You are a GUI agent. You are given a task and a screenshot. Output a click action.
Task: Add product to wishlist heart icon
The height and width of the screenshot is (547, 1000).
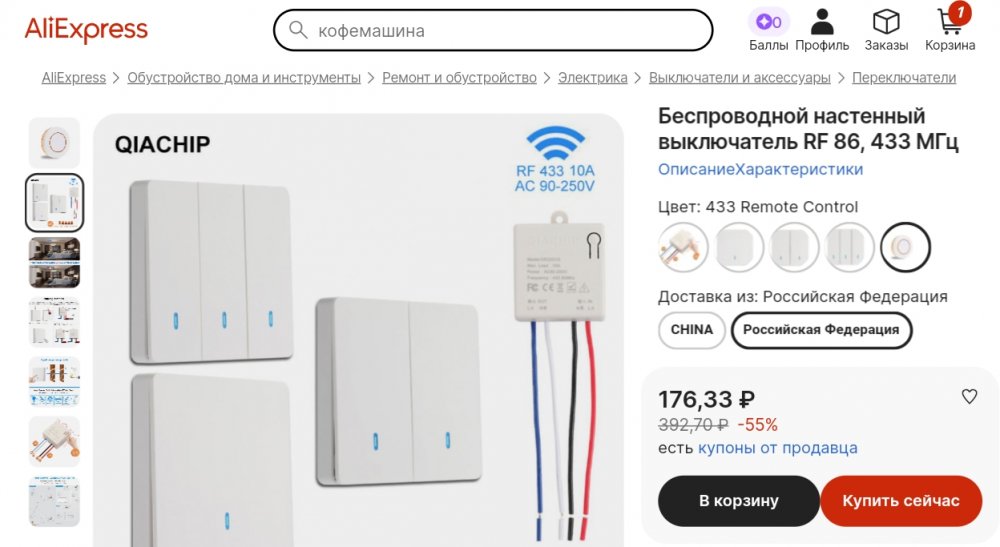click(x=969, y=397)
